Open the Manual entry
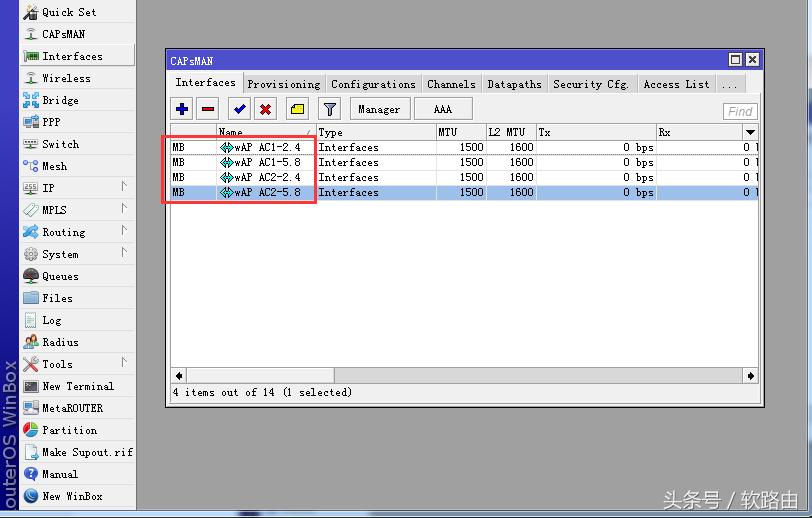 [78, 474]
